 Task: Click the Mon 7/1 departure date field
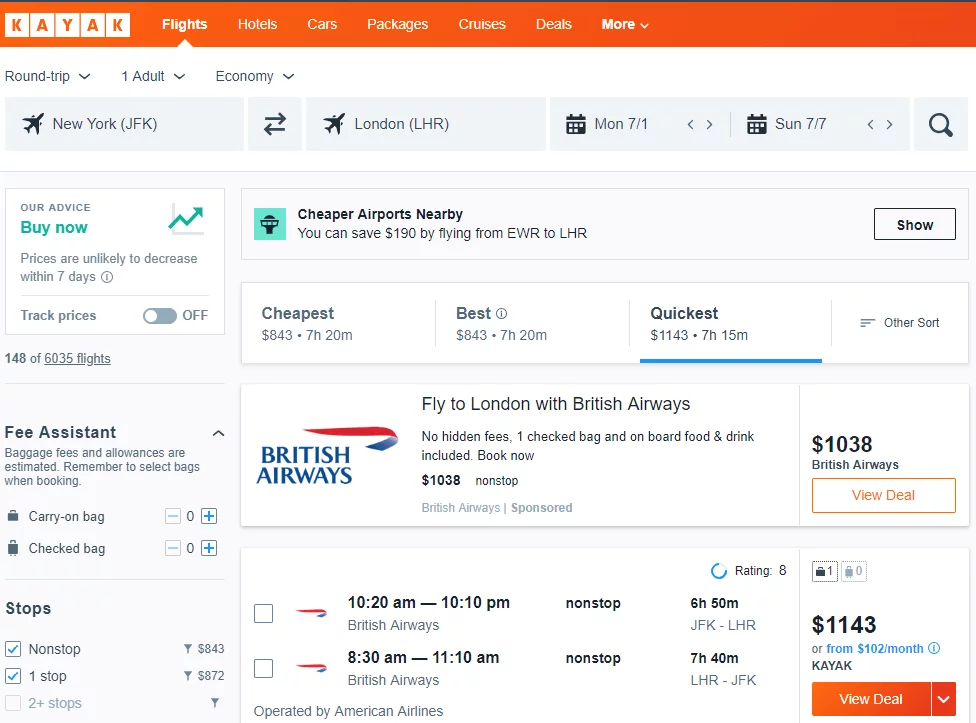coord(621,124)
